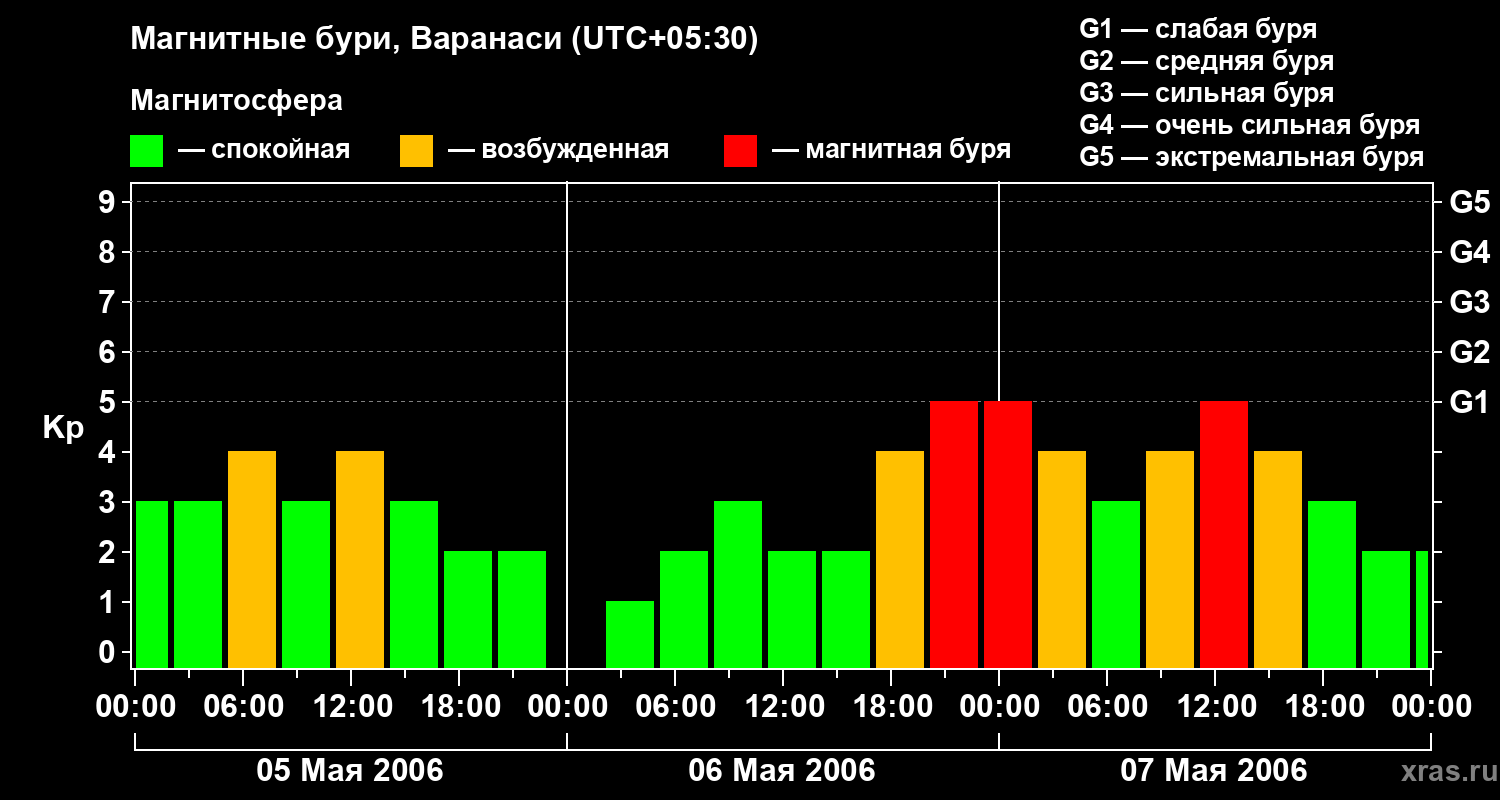This screenshot has height=800, width=1500.
Task: Click the green Kp 3 bar at 06:00, 07 Мая
Action: [1116, 584]
